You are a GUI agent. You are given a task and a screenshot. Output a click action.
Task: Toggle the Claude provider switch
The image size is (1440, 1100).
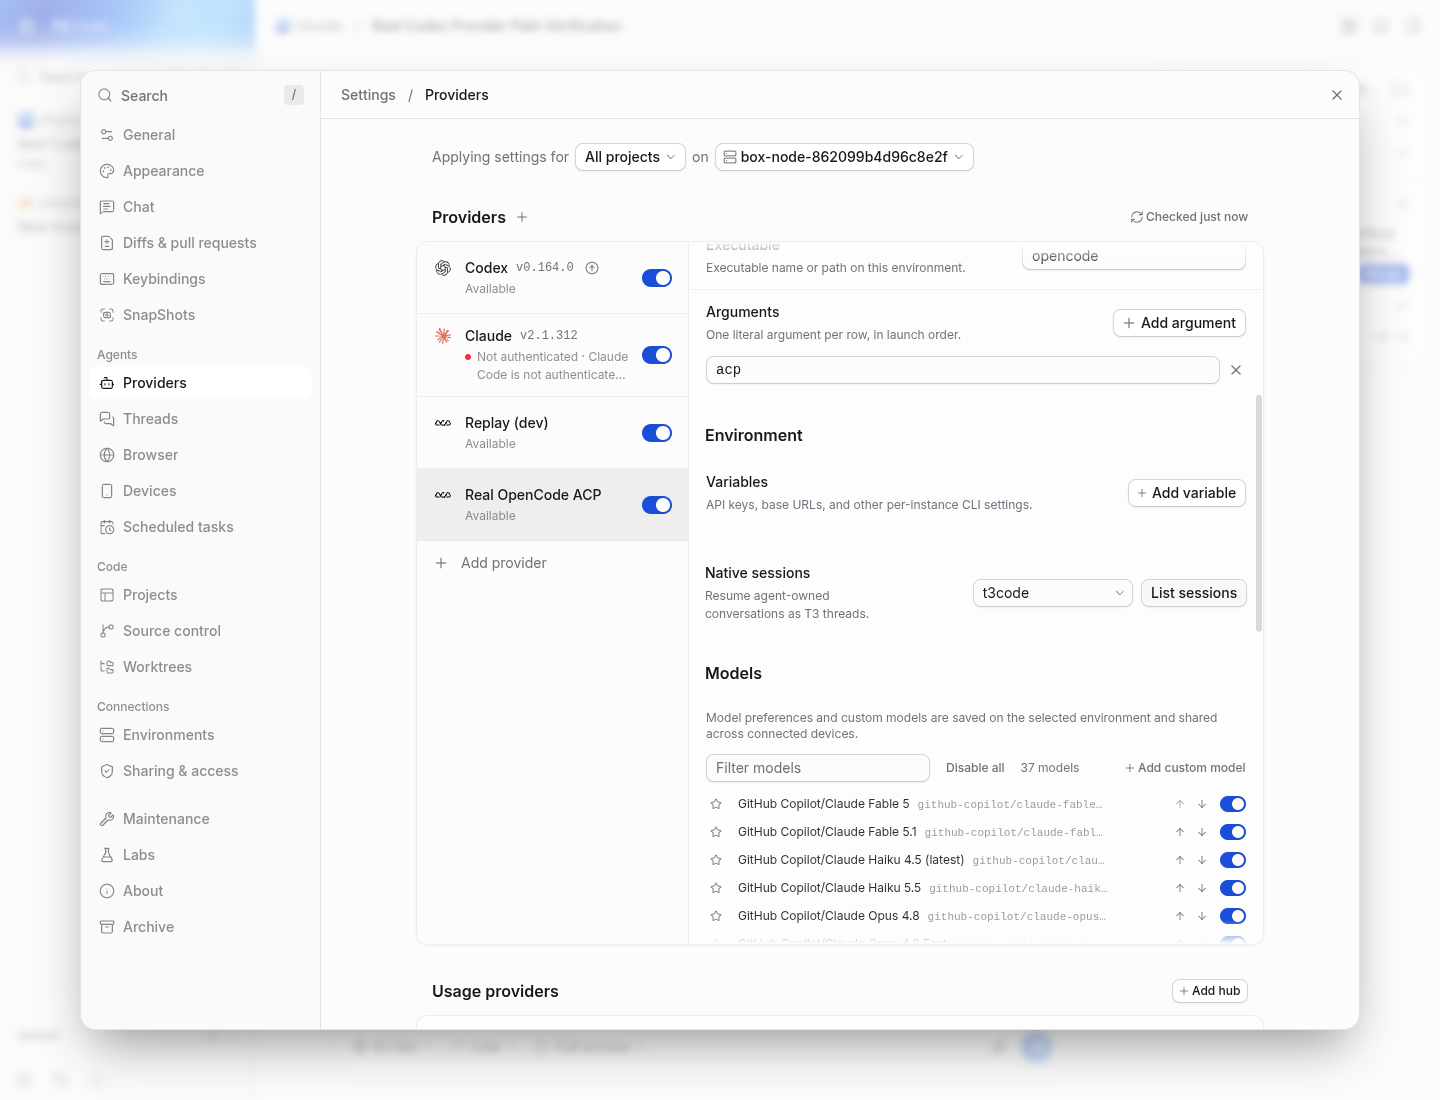[x=657, y=355]
